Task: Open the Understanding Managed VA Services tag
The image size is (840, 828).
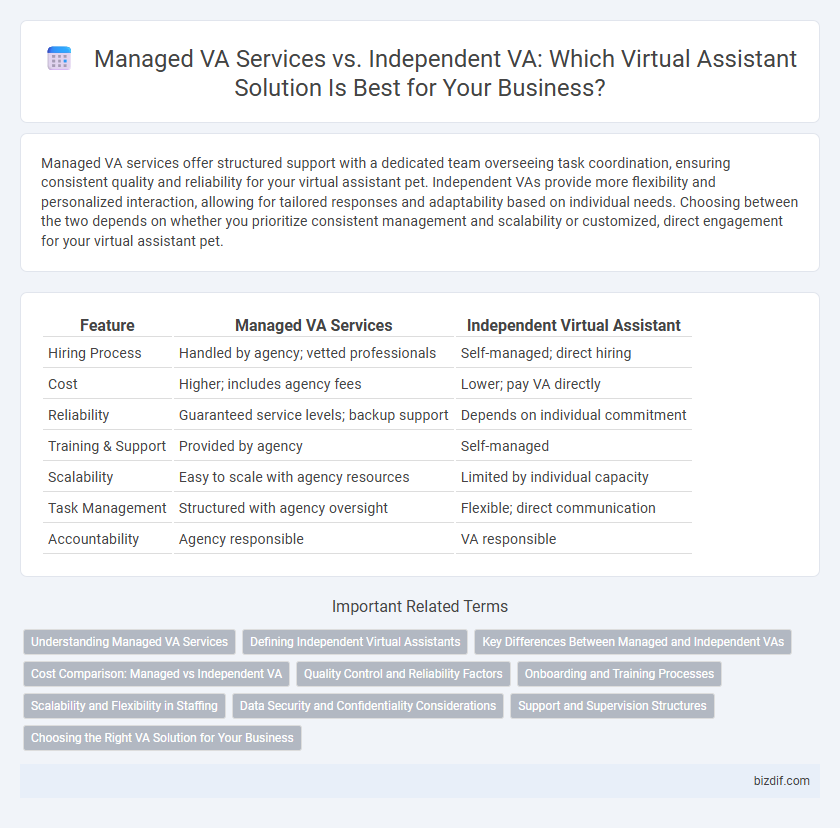Action: (129, 642)
